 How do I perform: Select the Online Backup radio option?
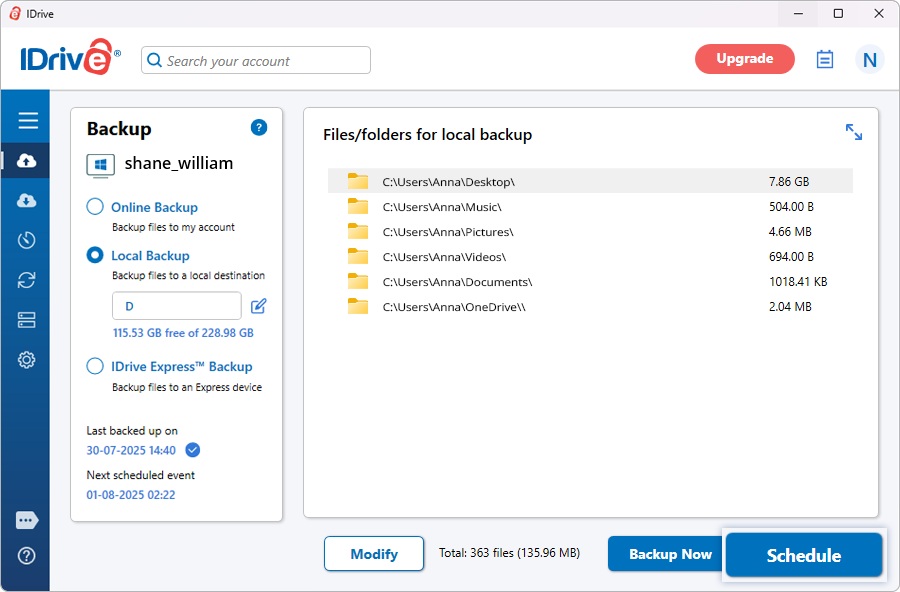pos(95,207)
